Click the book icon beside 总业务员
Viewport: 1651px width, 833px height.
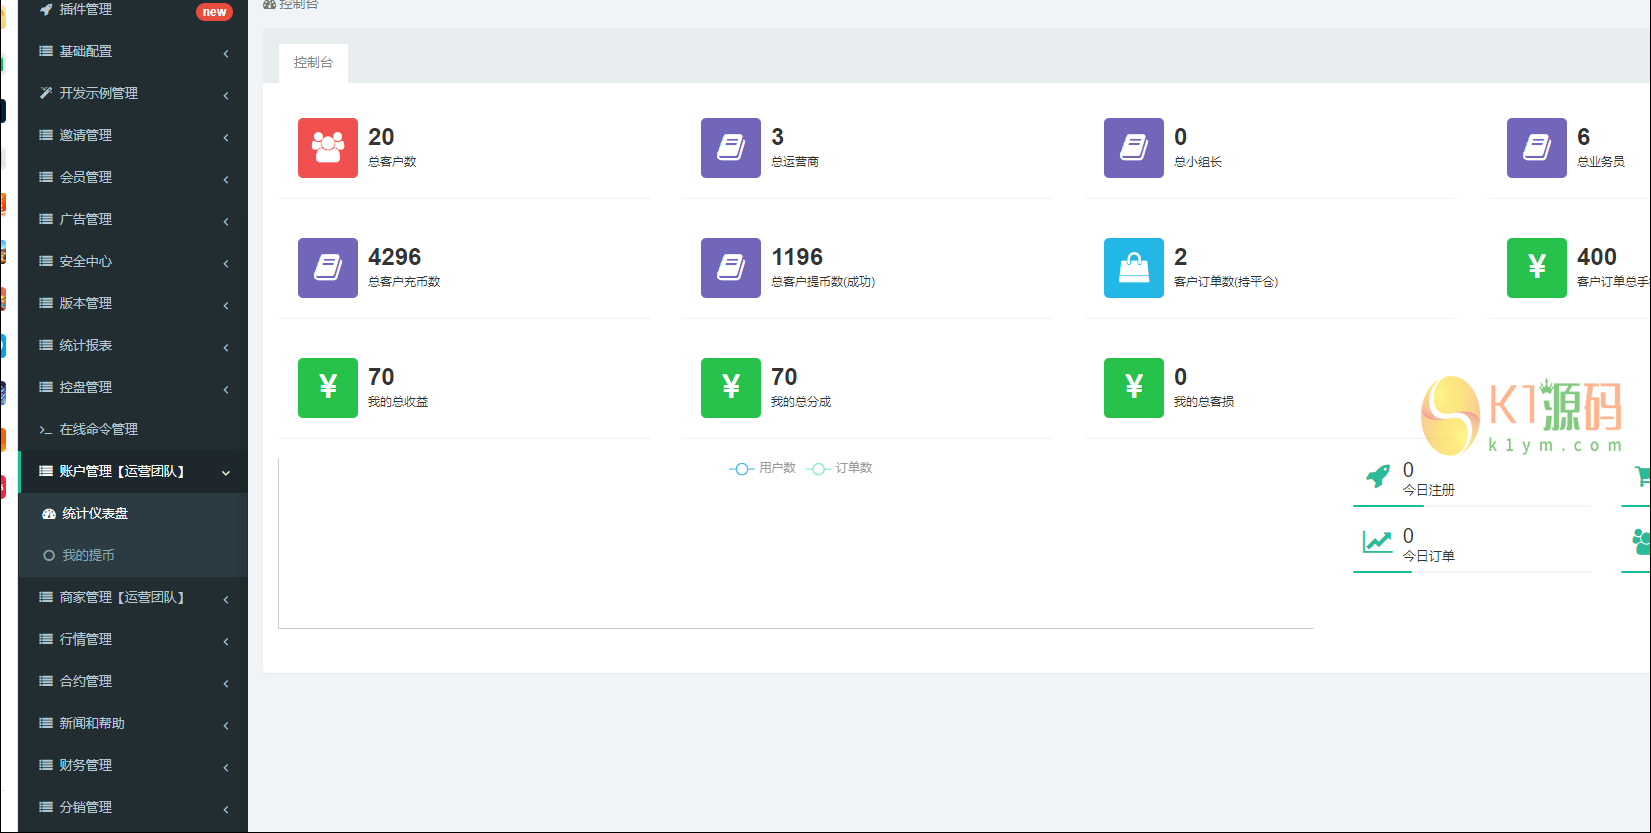(1537, 148)
